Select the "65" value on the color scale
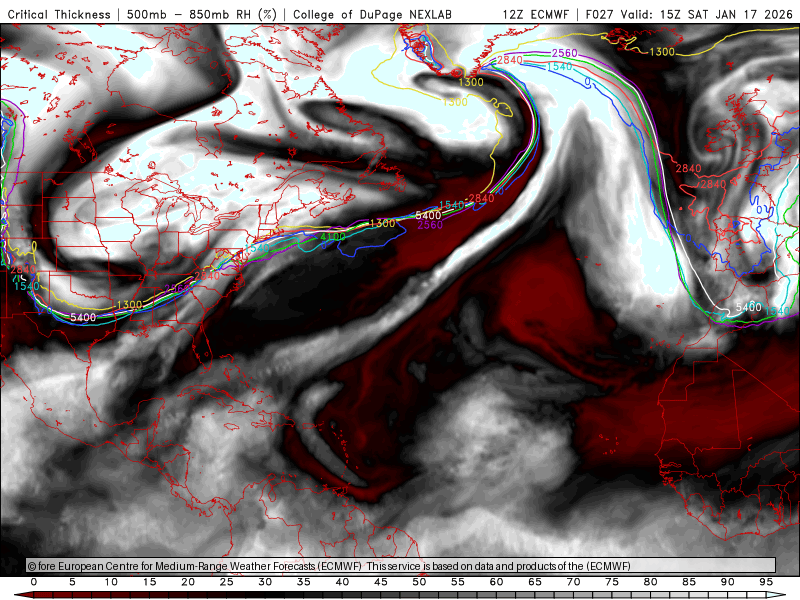The height and width of the screenshot is (600, 800). [535, 582]
